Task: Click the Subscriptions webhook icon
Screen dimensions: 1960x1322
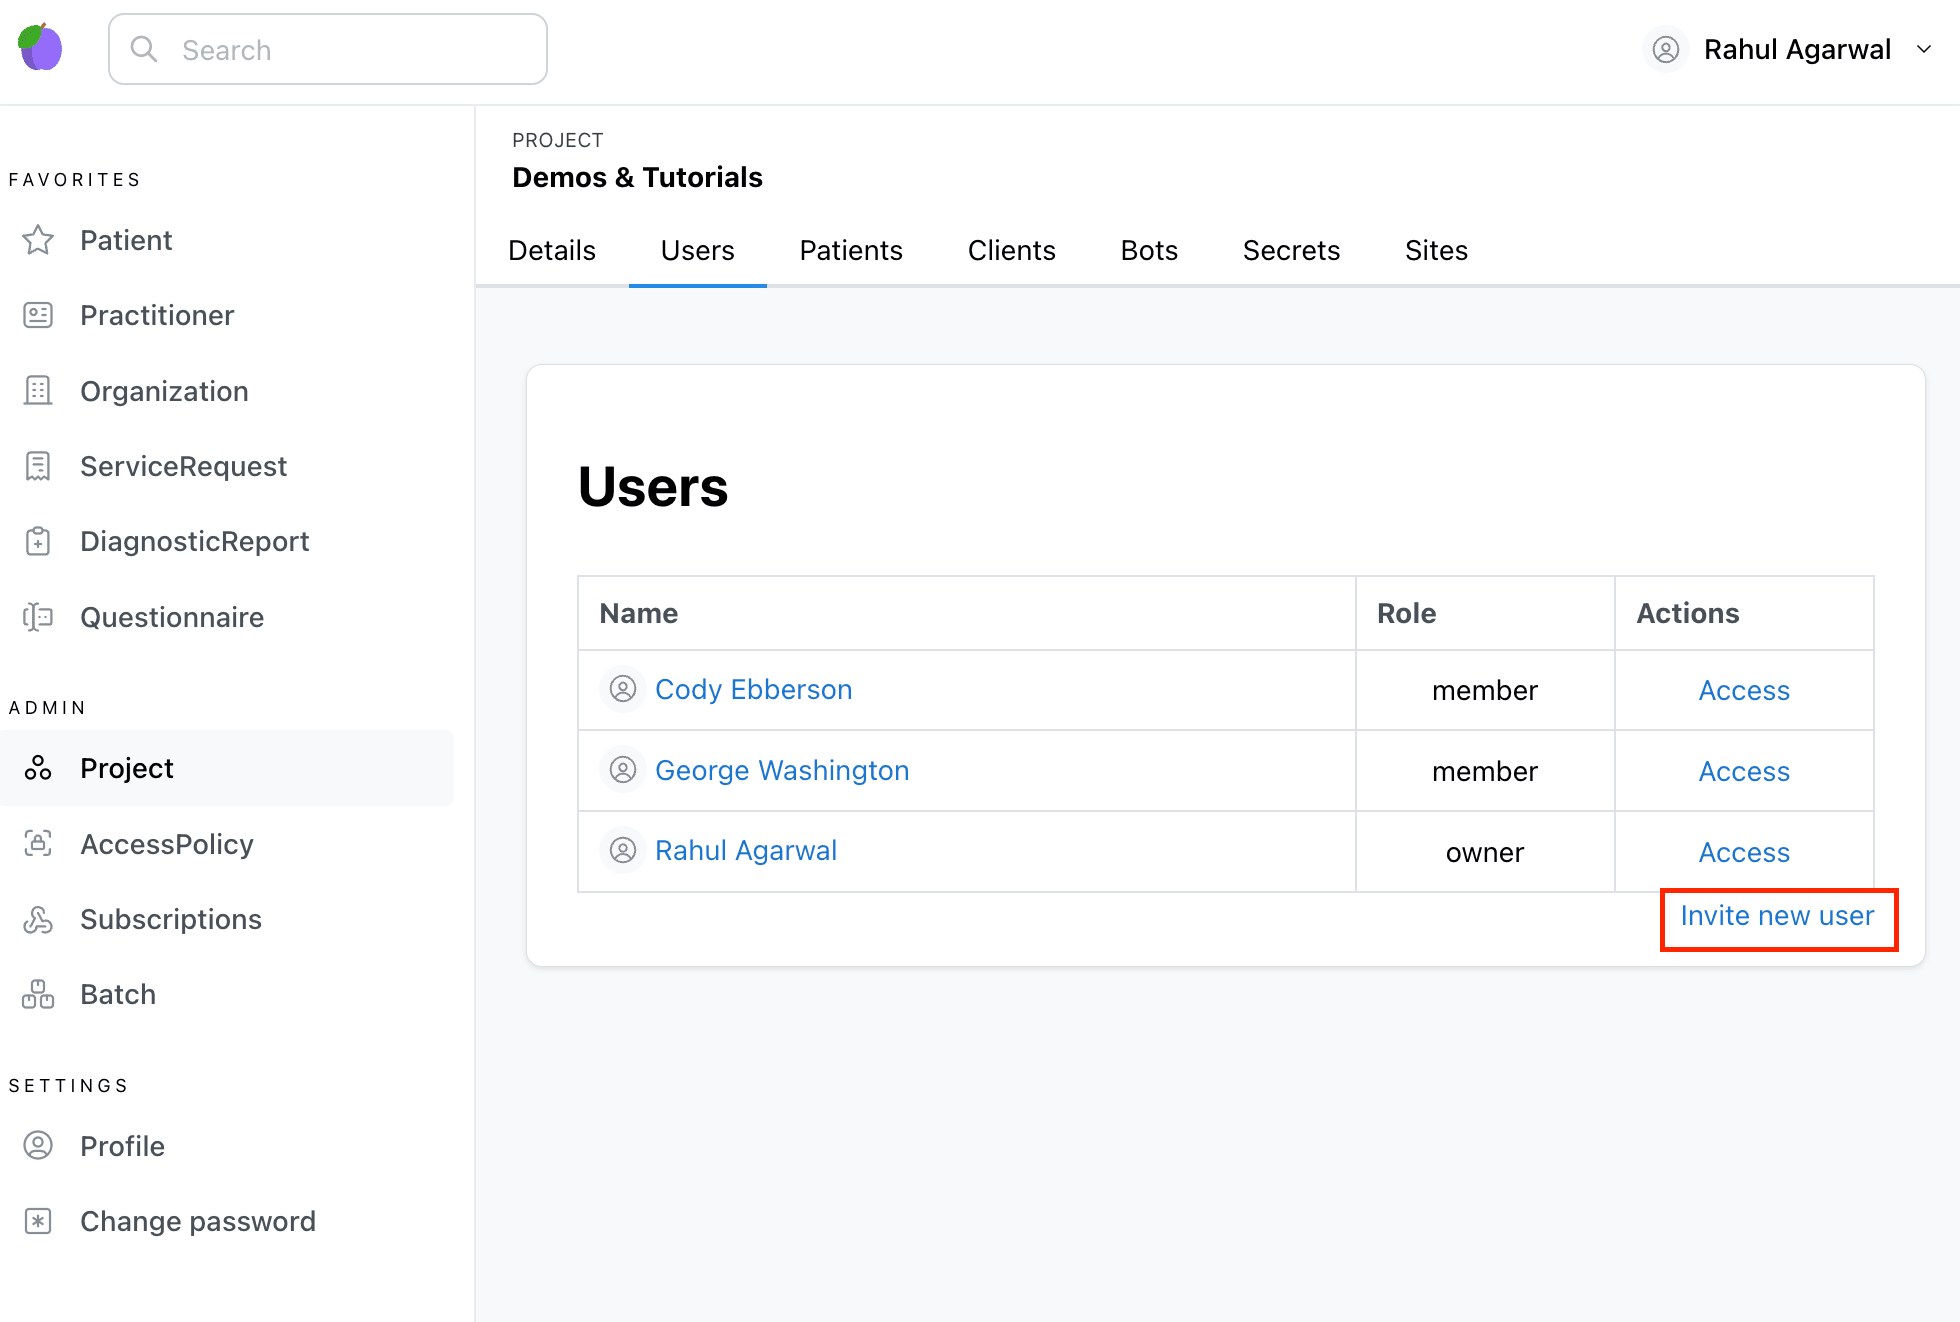Action: [38, 919]
